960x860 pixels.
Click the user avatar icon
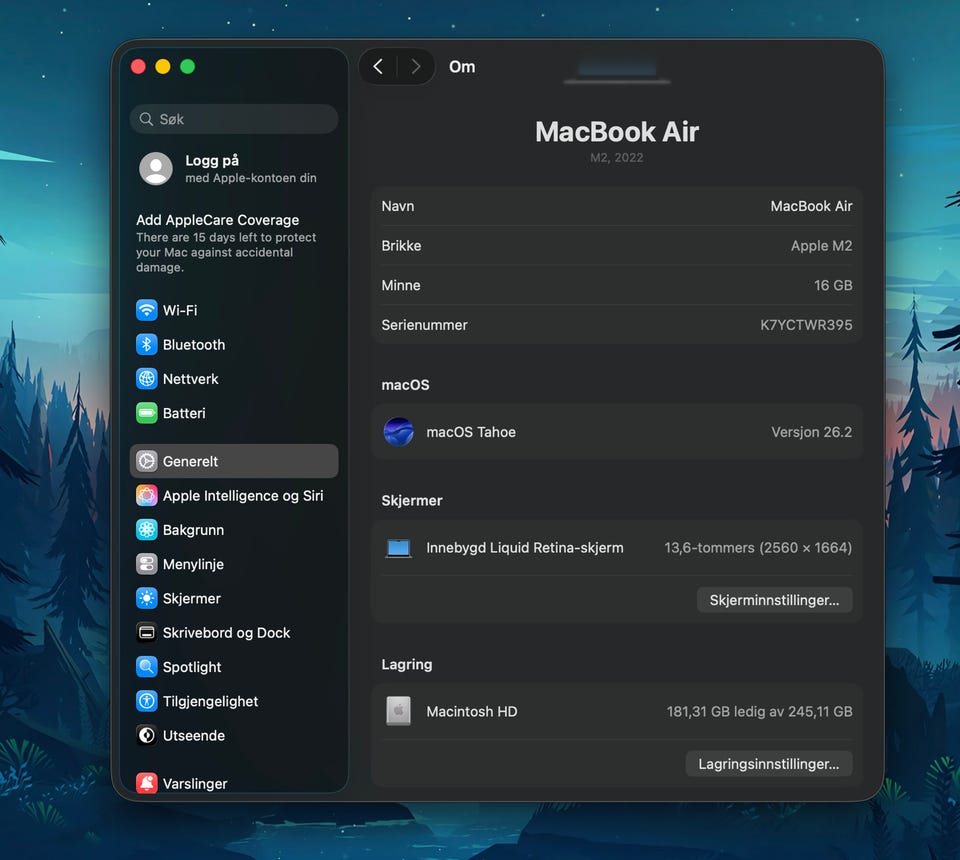coord(156,168)
